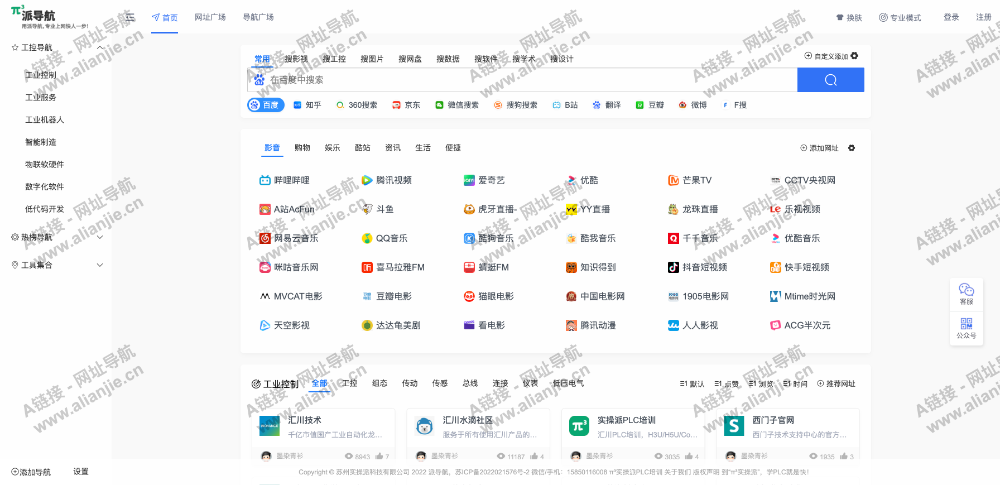Switch to 搜工控 search tab
The image size is (1000, 485).
pos(334,59)
